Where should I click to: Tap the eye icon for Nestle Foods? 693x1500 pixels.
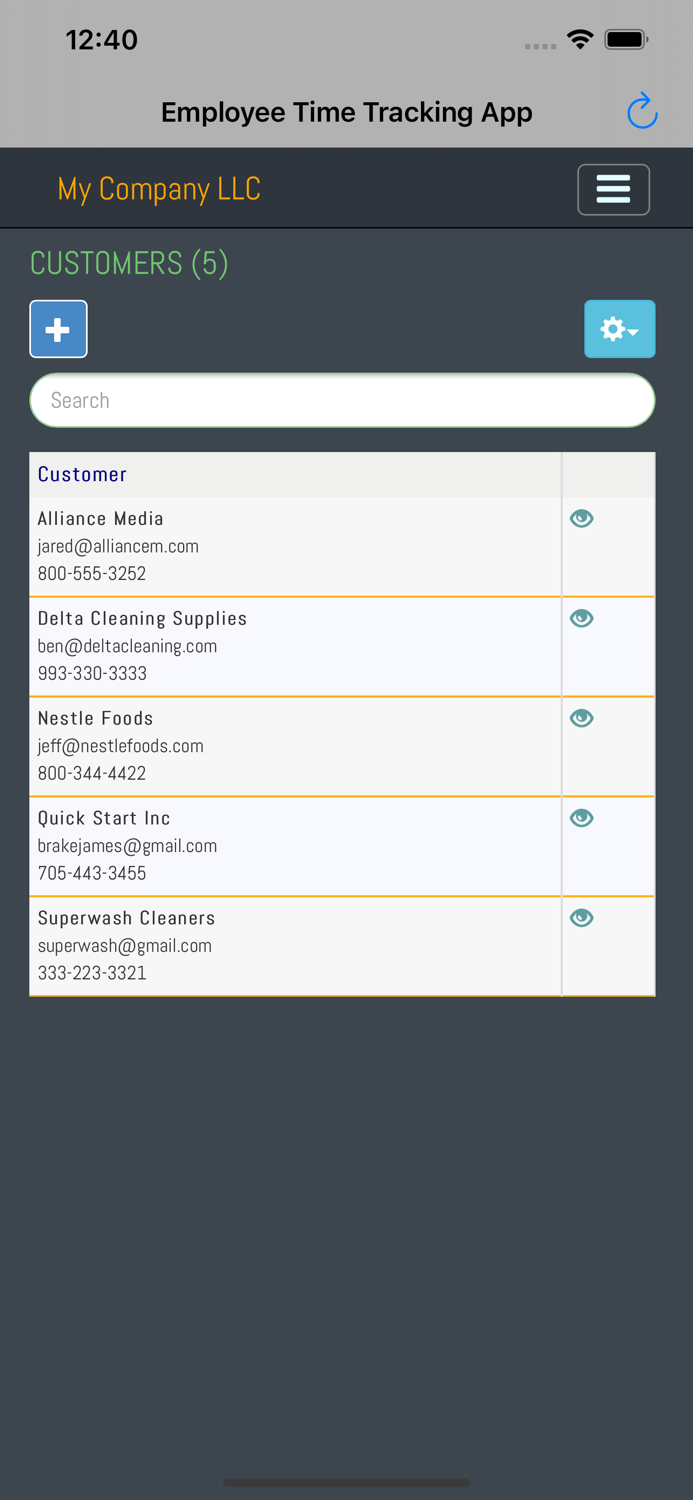tap(581, 717)
